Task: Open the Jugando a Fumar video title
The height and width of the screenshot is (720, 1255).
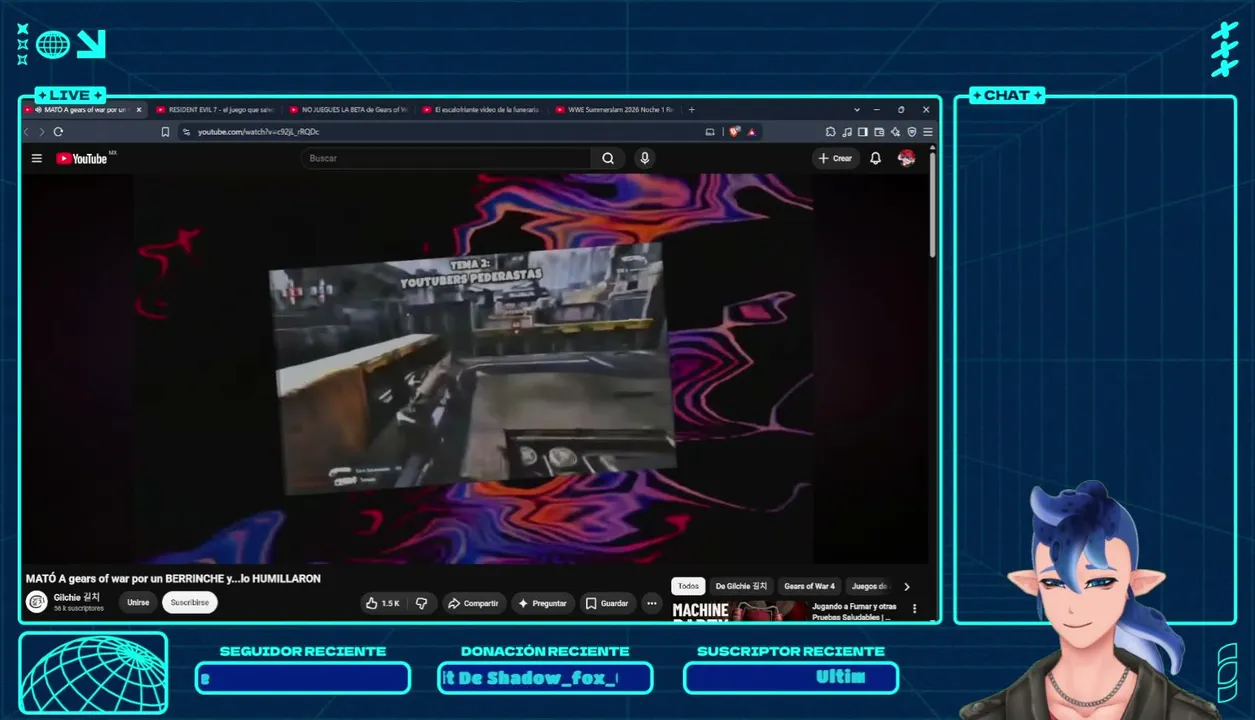Action: point(854,611)
